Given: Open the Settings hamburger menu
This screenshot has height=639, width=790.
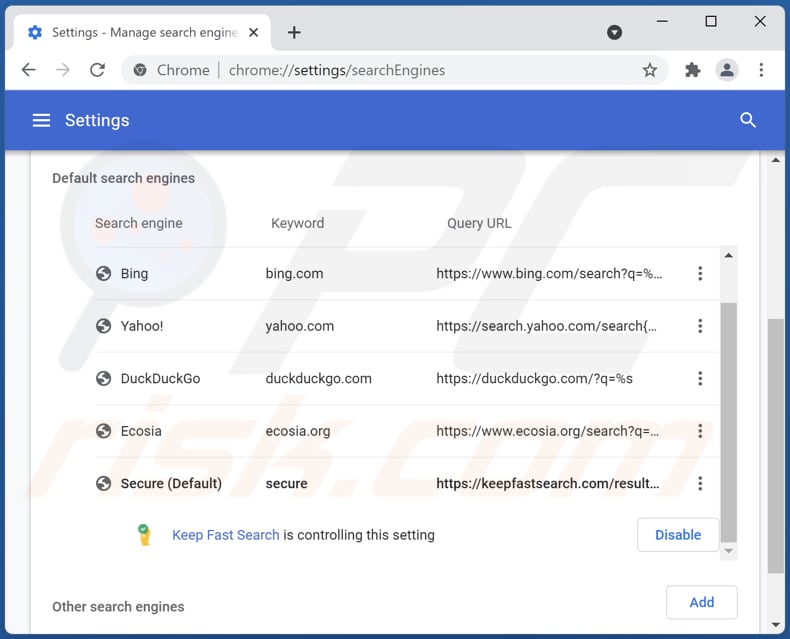Looking at the screenshot, I should [x=41, y=120].
